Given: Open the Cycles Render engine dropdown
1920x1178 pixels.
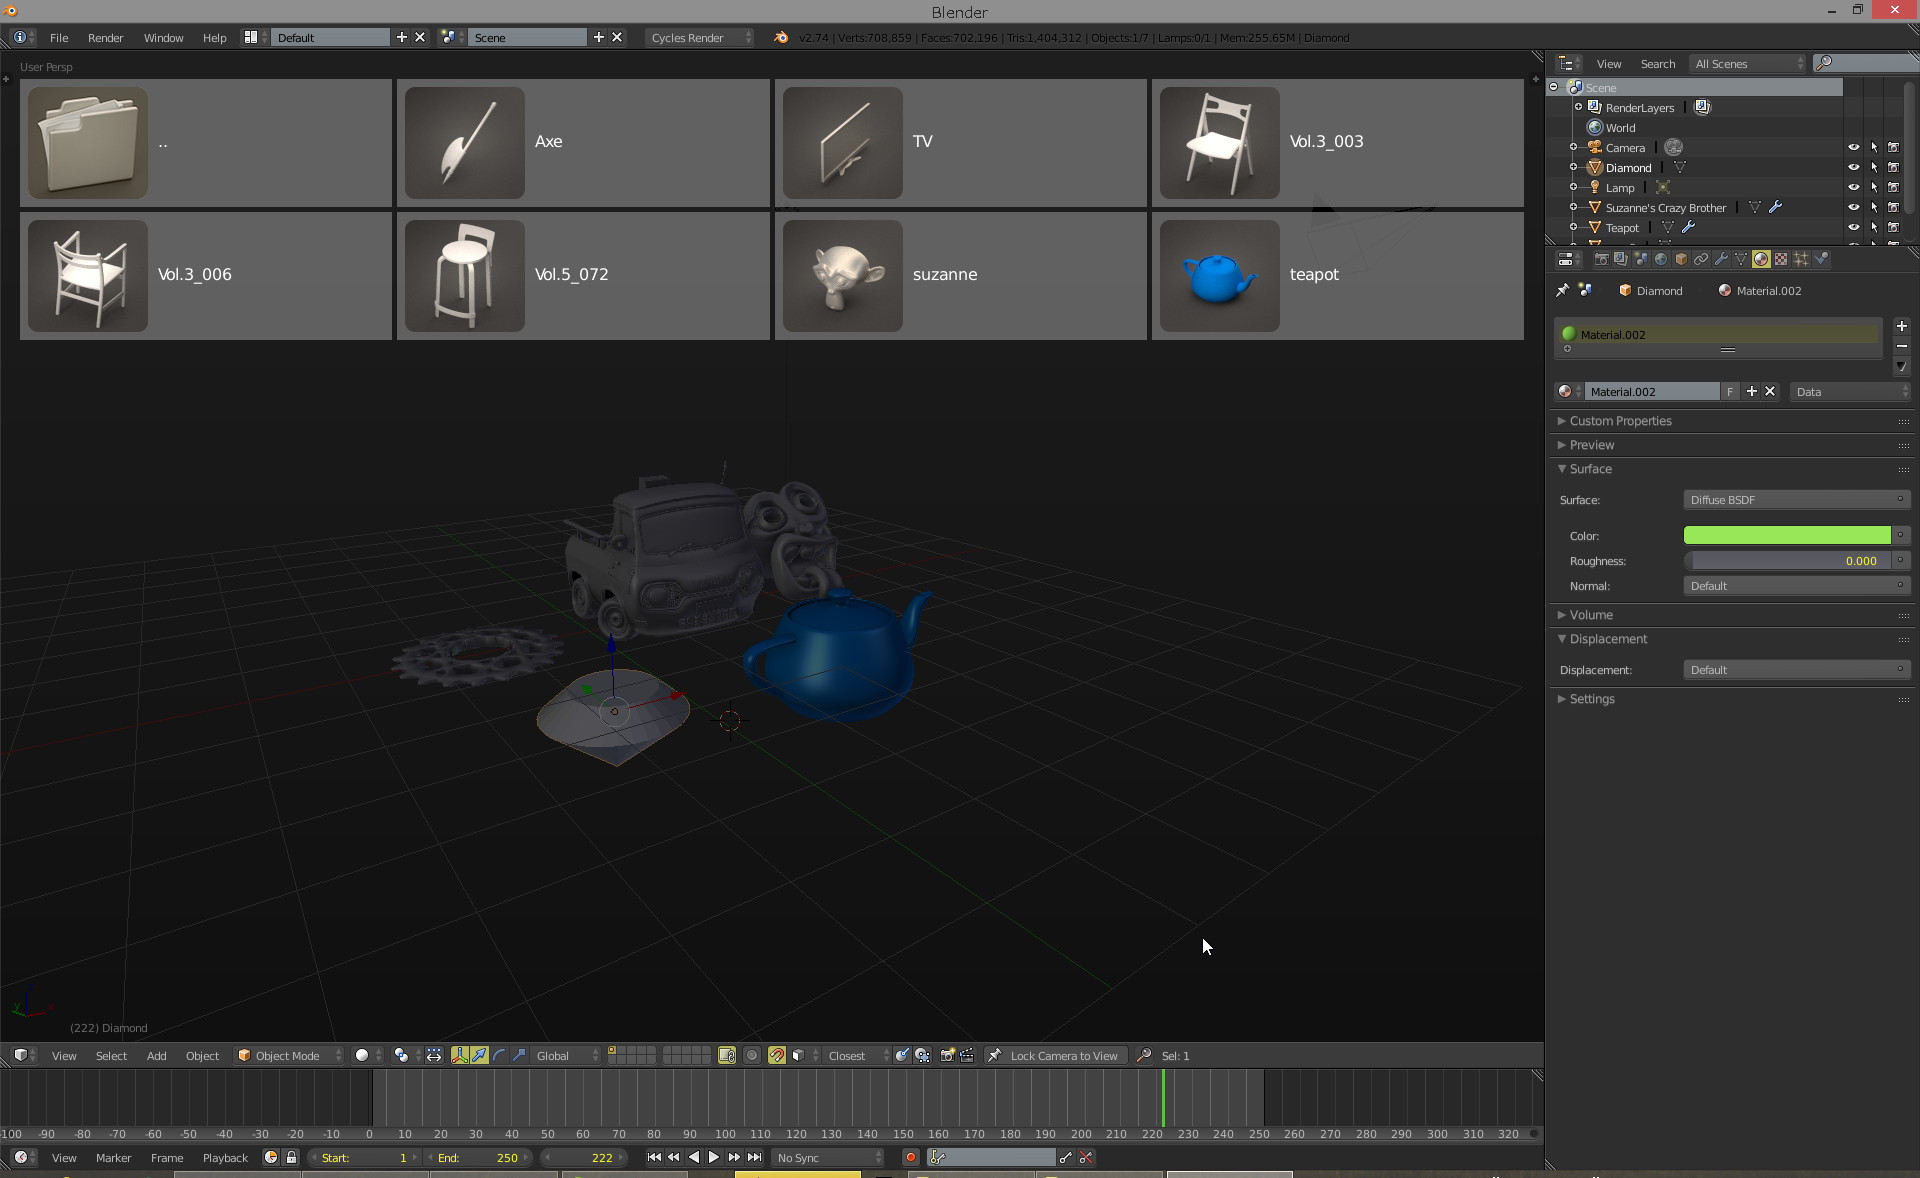Looking at the screenshot, I should [700, 37].
